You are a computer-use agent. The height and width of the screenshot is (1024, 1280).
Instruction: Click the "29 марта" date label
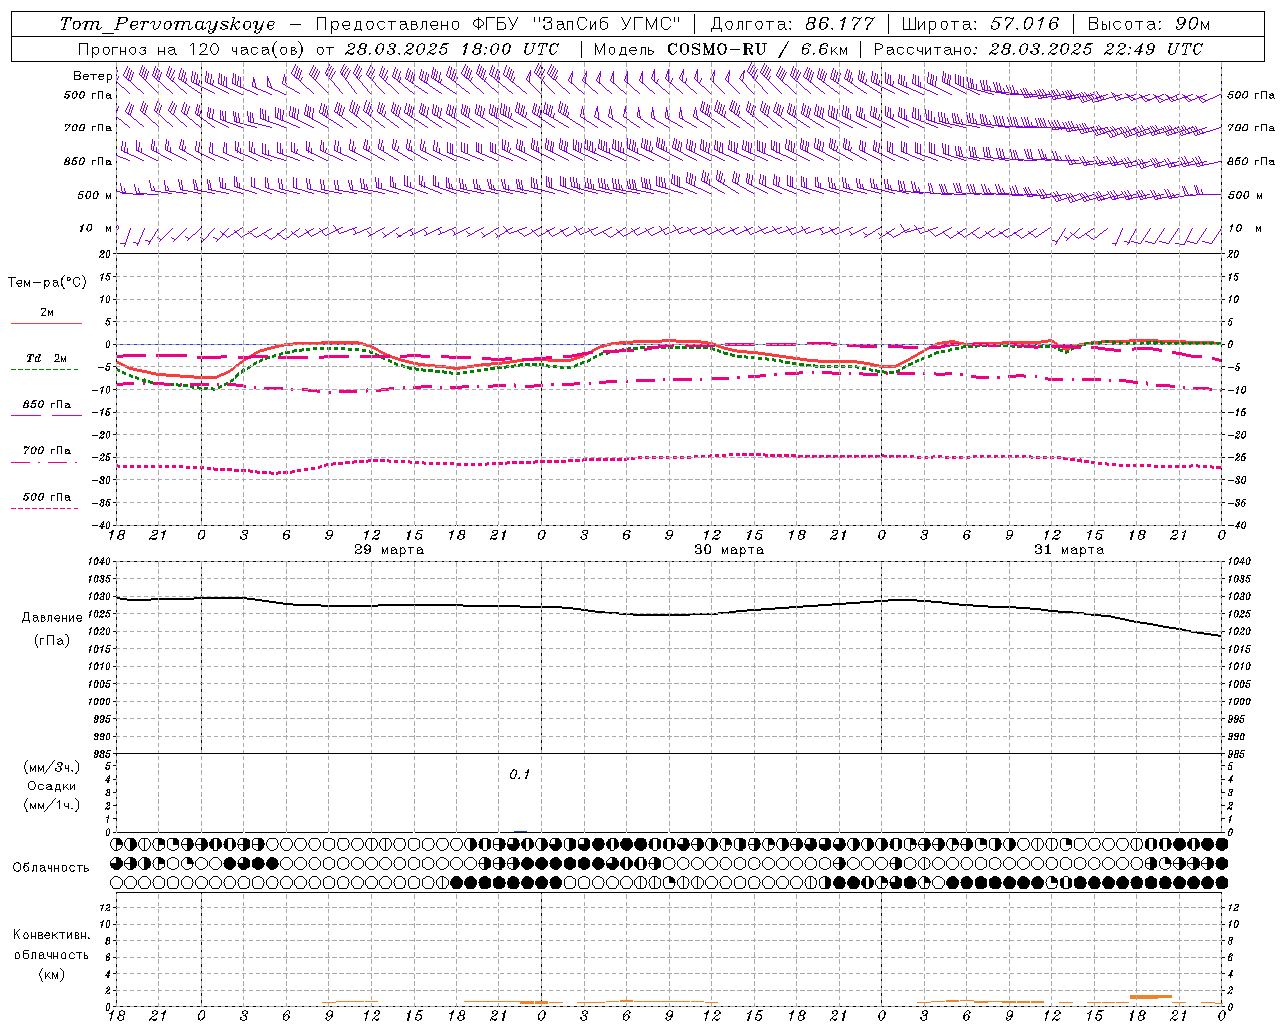(x=389, y=549)
